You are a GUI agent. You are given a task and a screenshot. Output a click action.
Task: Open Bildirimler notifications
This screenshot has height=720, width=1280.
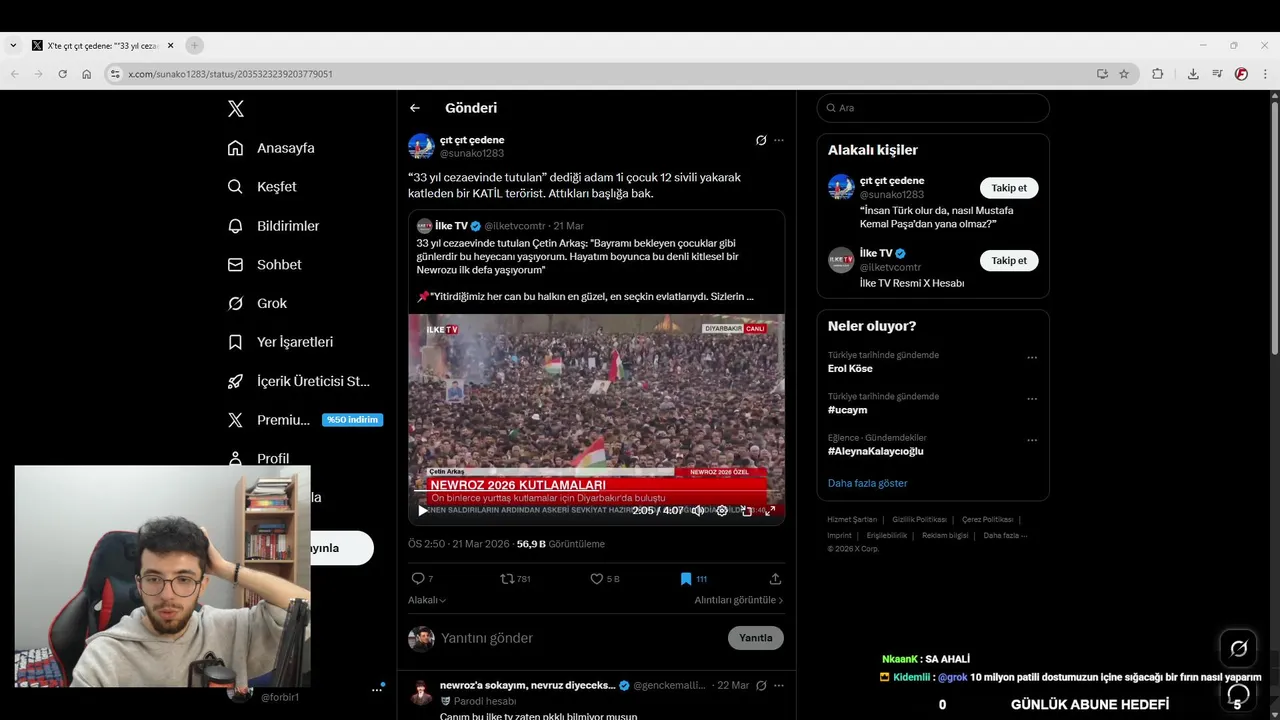coord(273,226)
